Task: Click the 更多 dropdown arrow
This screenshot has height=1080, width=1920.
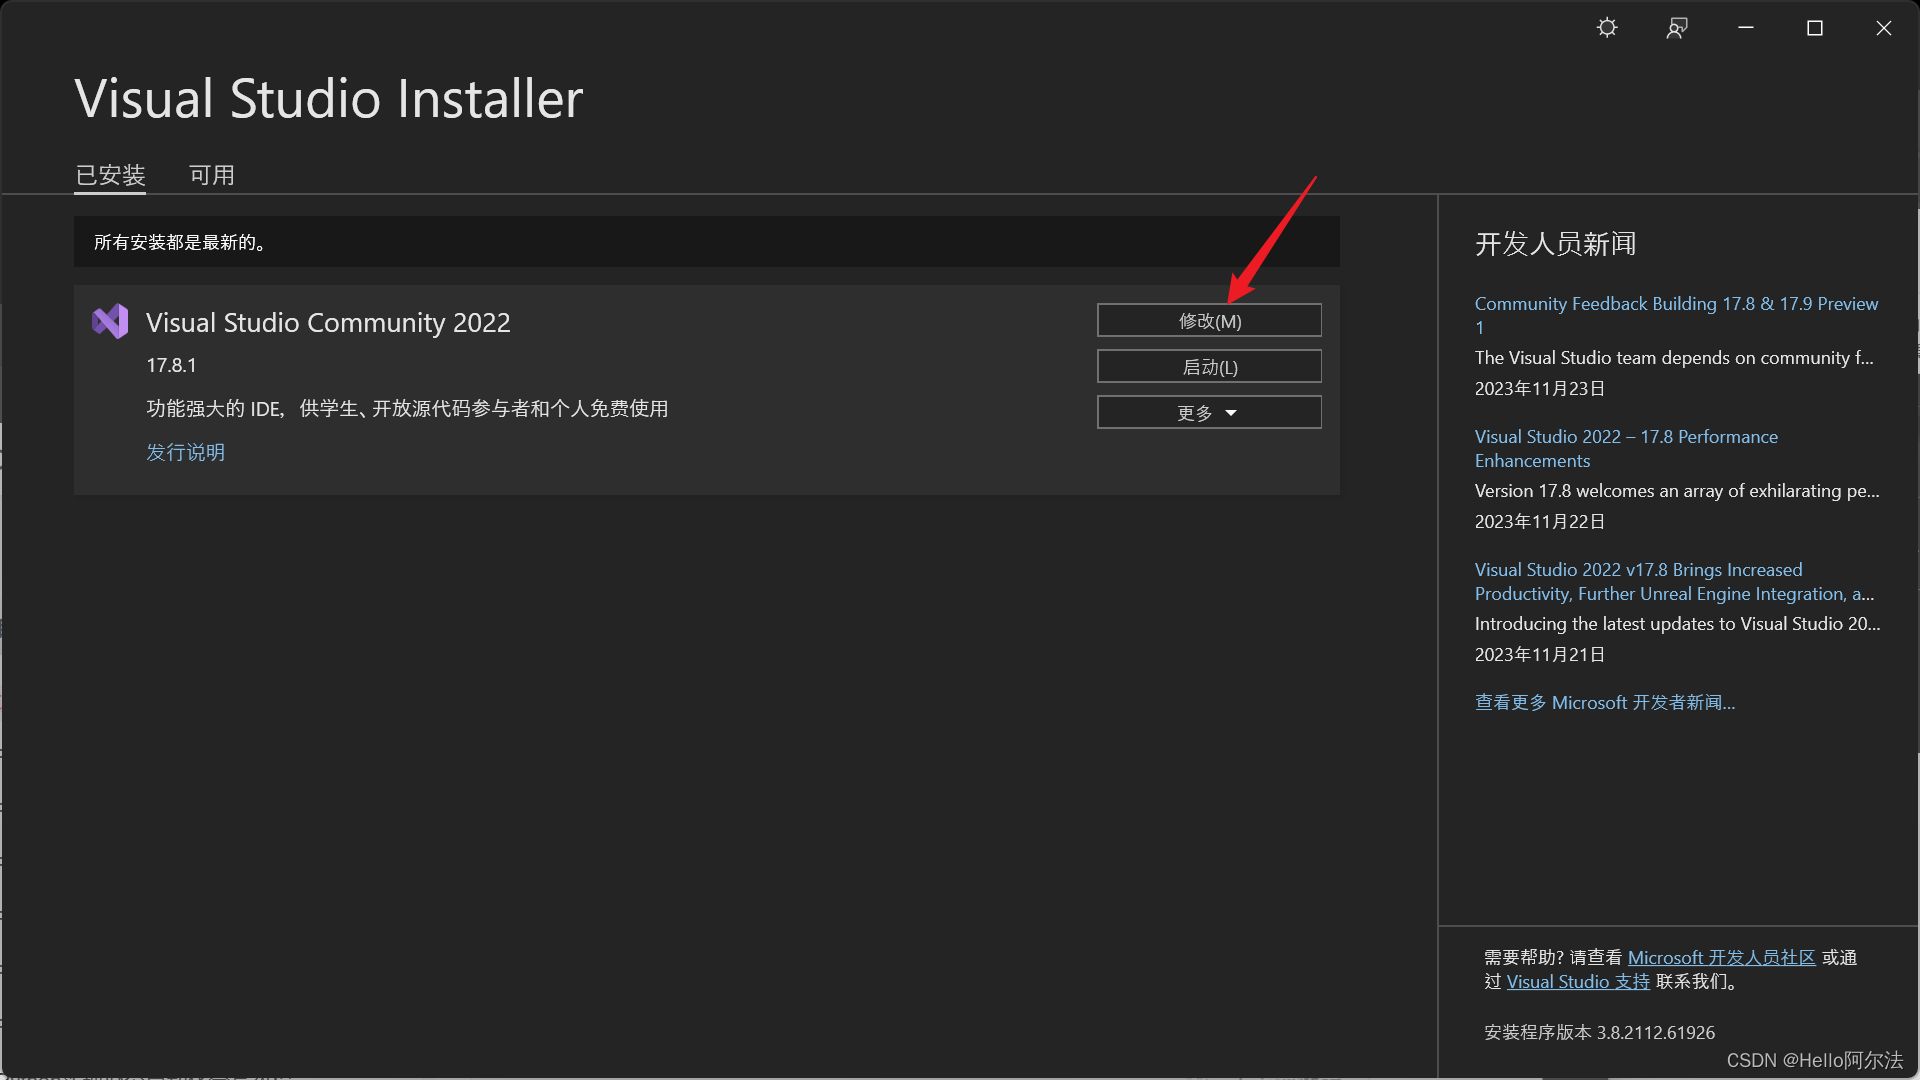Action: [1230, 411]
